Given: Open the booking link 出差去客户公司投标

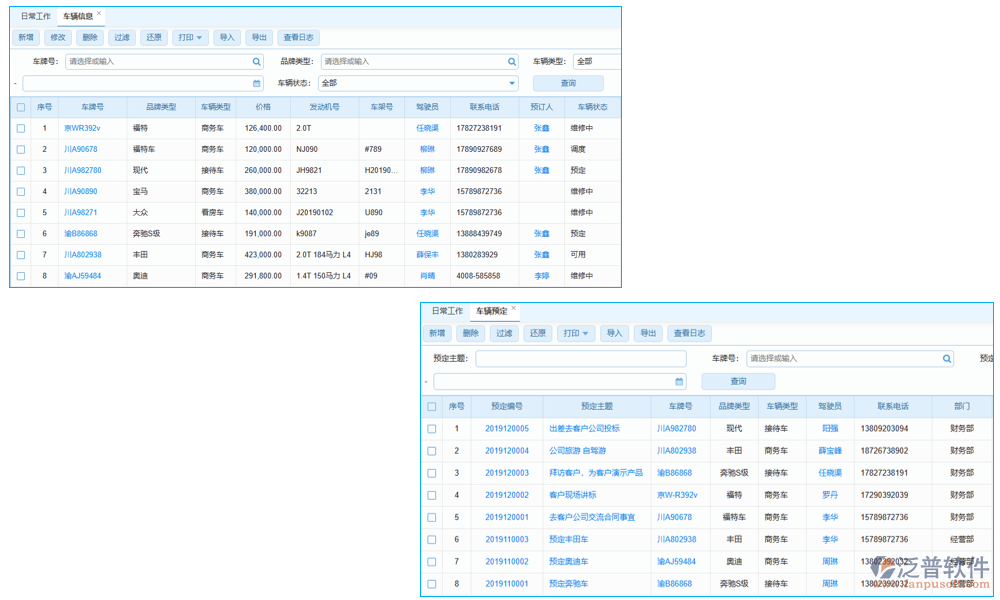Looking at the screenshot, I should pyautogui.click(x=584, y=429).
